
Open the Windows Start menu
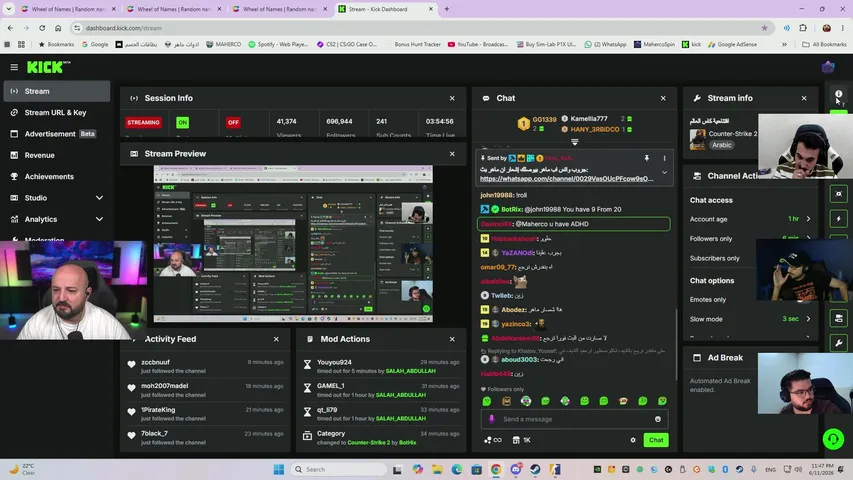coord(279,469)
